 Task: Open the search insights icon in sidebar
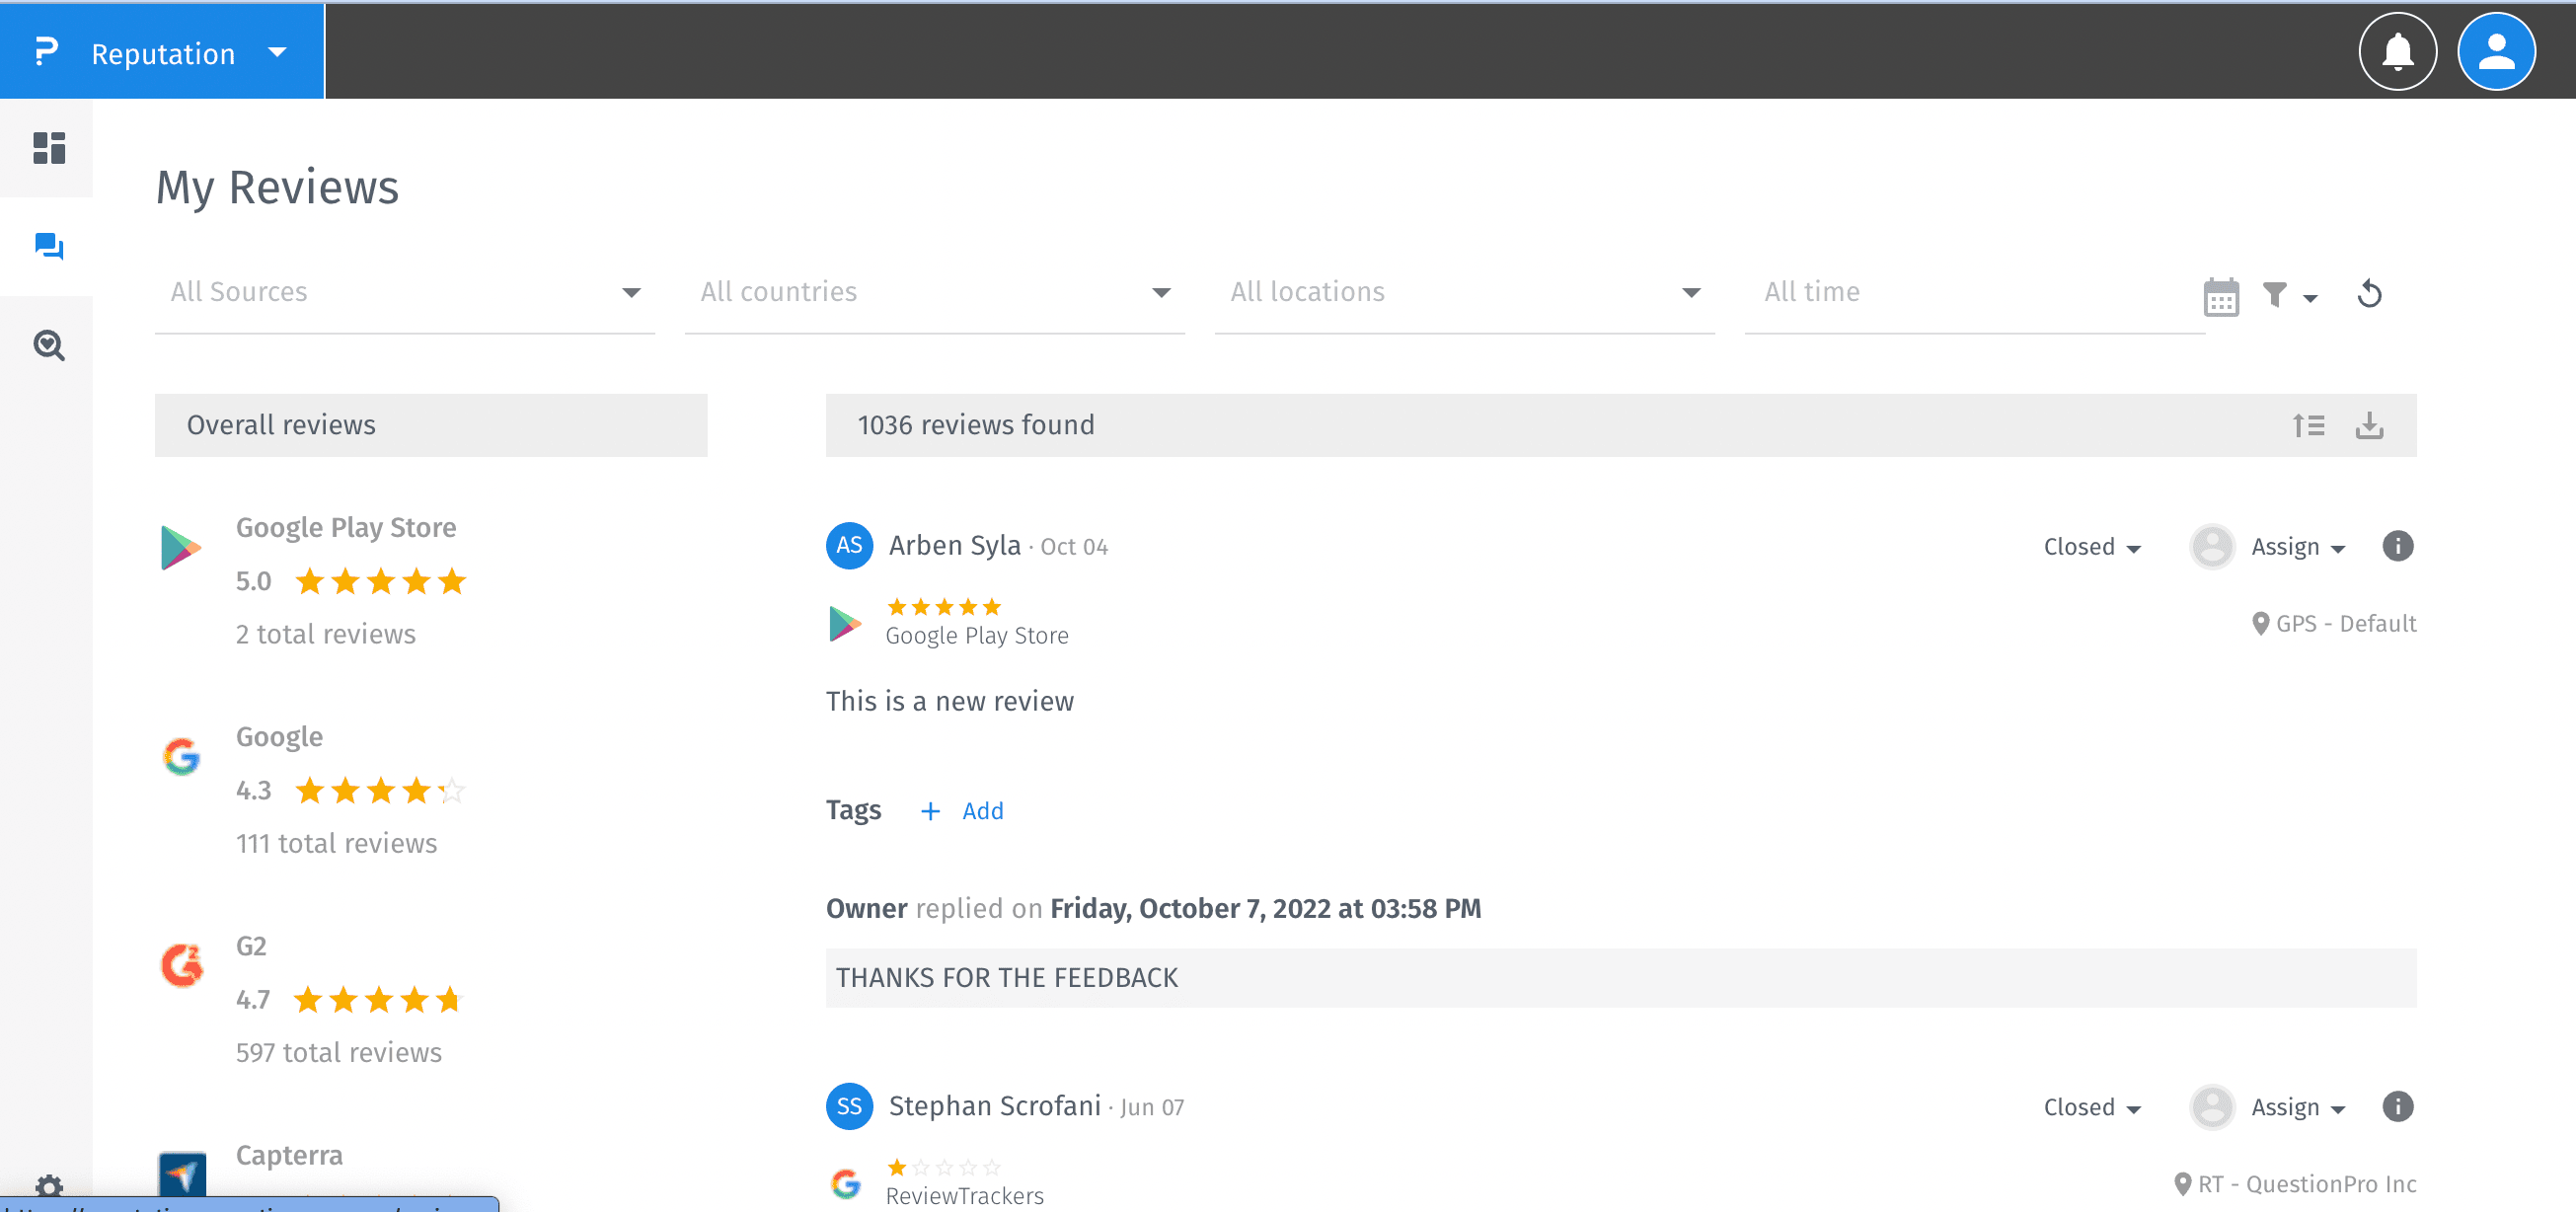(x=48, y=345)
